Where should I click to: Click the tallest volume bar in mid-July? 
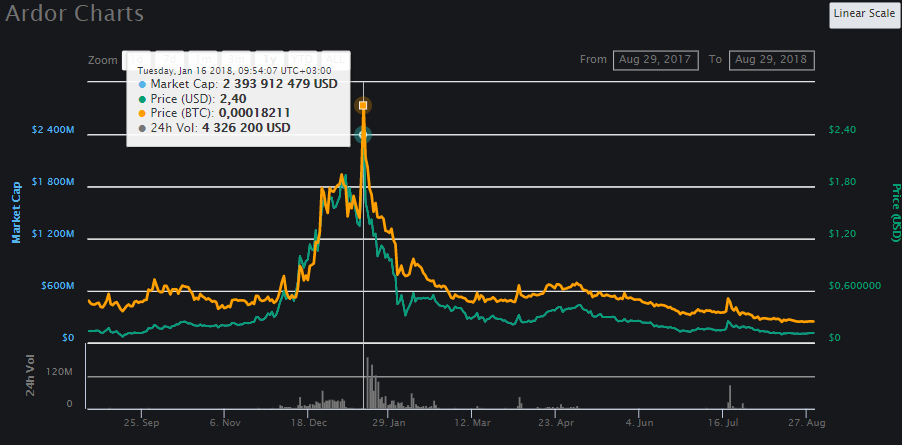[x=730, y=397]
